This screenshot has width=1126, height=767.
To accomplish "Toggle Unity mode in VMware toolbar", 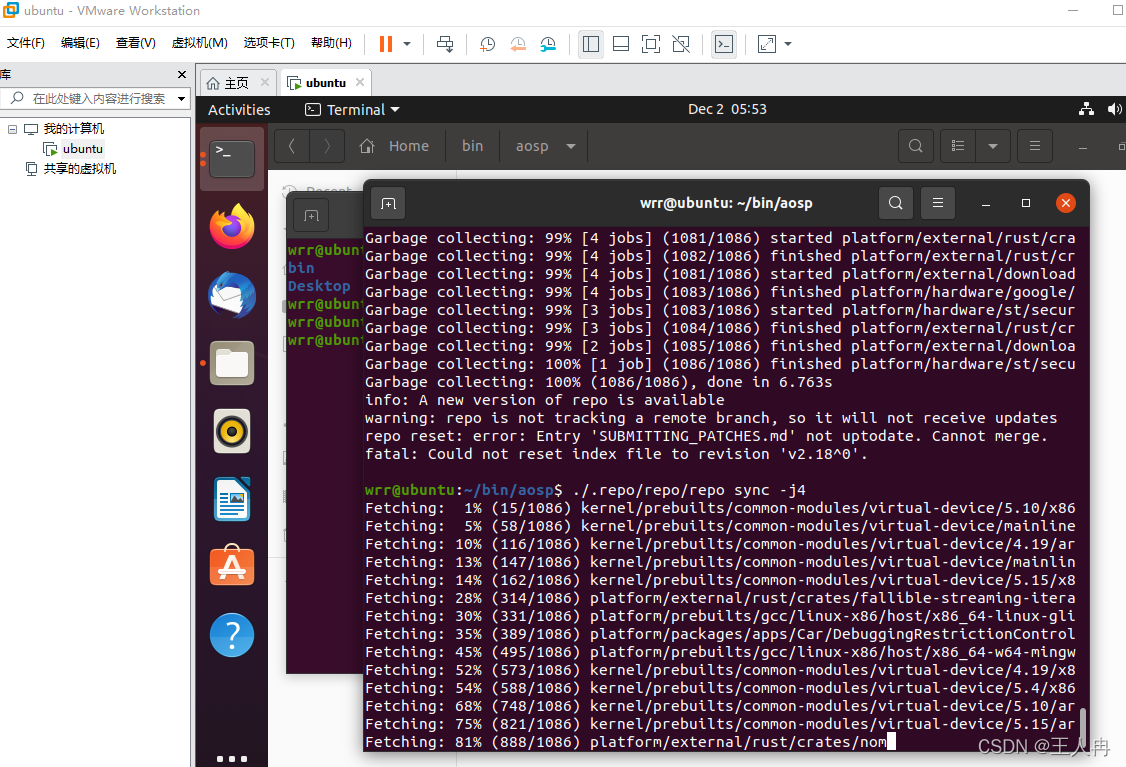I will [681, 44].
